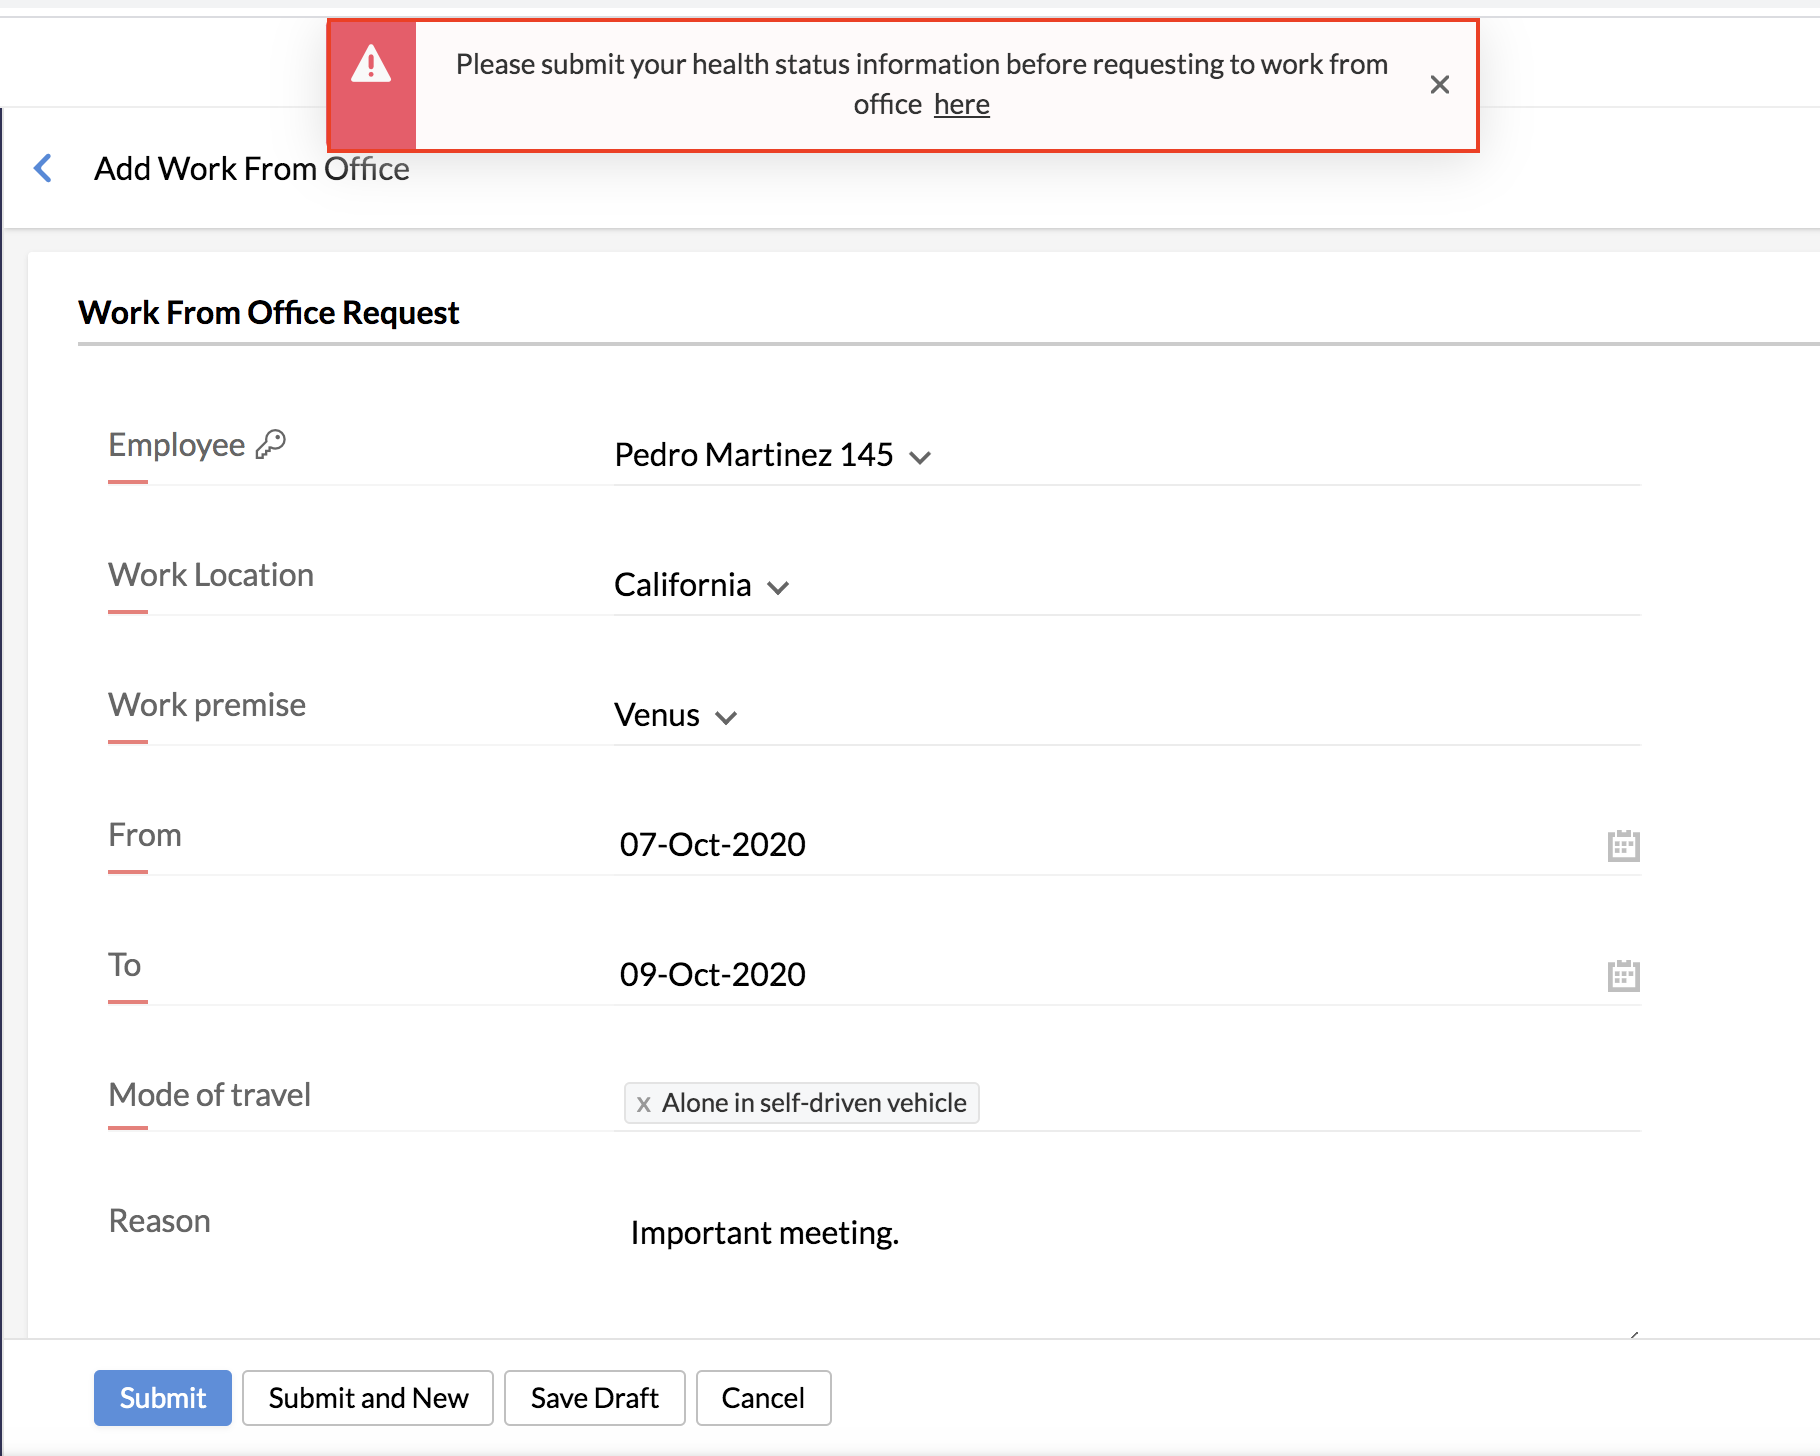Click the From date field 07-Oct-2020
This screenshot has width=1820, height=1456.
(712, 845)
